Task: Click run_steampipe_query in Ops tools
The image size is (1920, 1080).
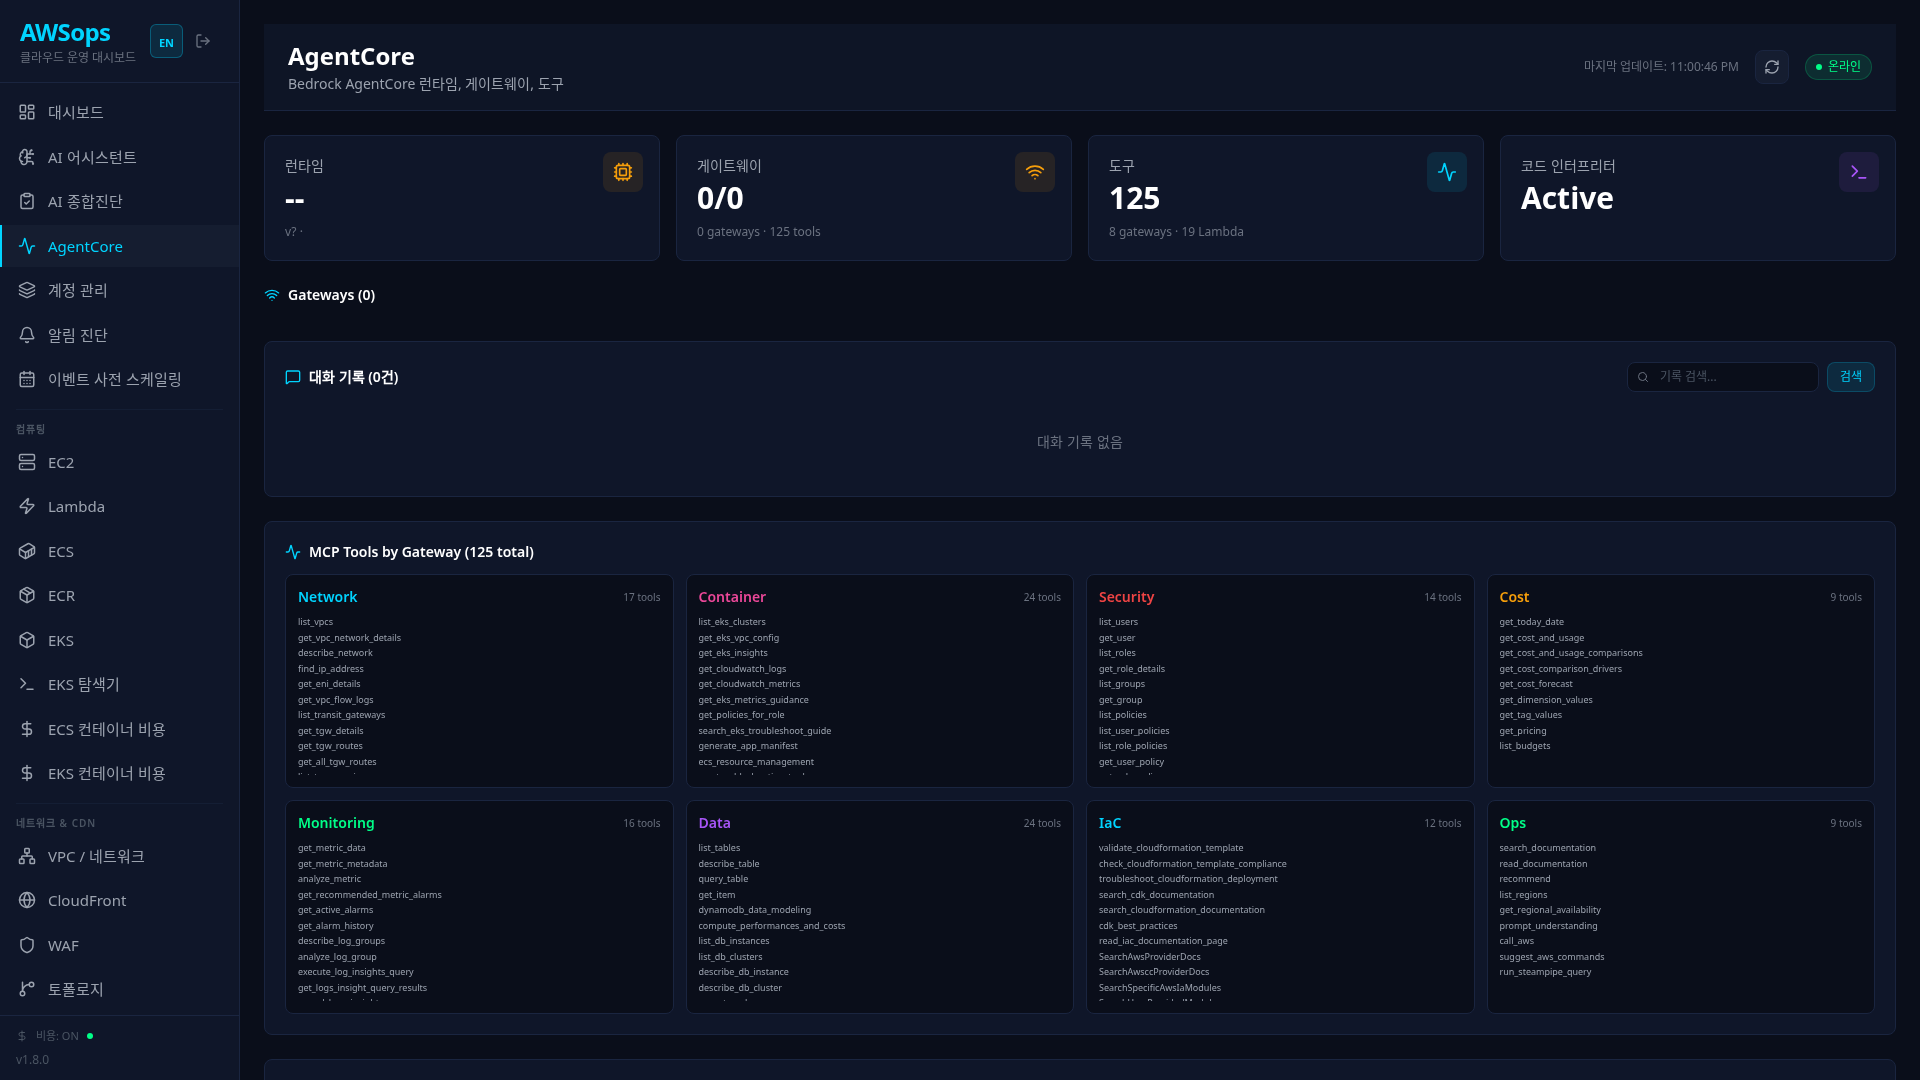Action: tap(1545, 972)
